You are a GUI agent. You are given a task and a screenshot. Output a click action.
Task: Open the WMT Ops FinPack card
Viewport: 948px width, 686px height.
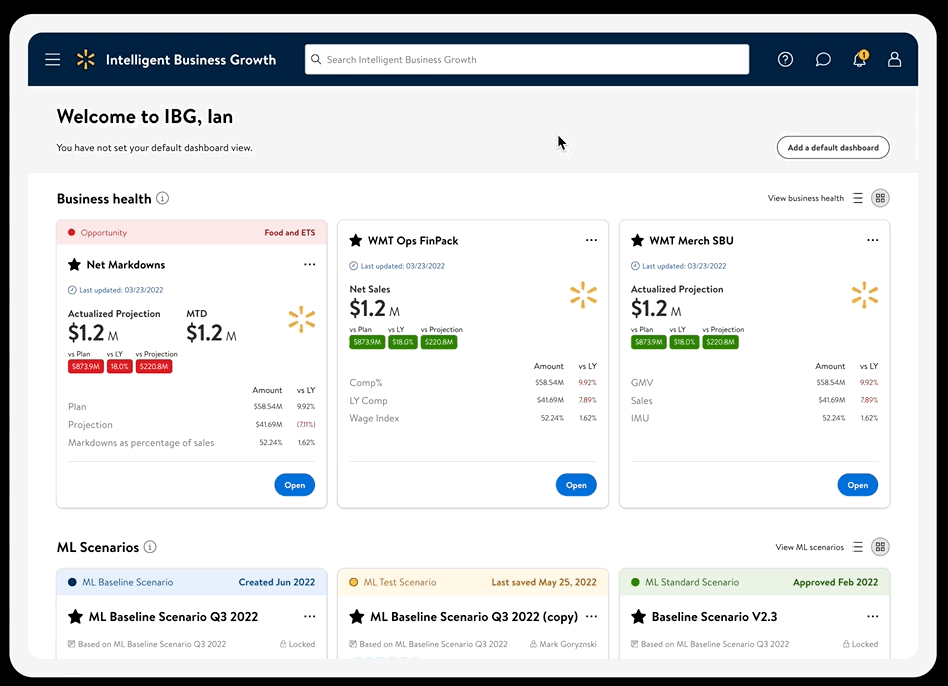(x=576, y=485)
